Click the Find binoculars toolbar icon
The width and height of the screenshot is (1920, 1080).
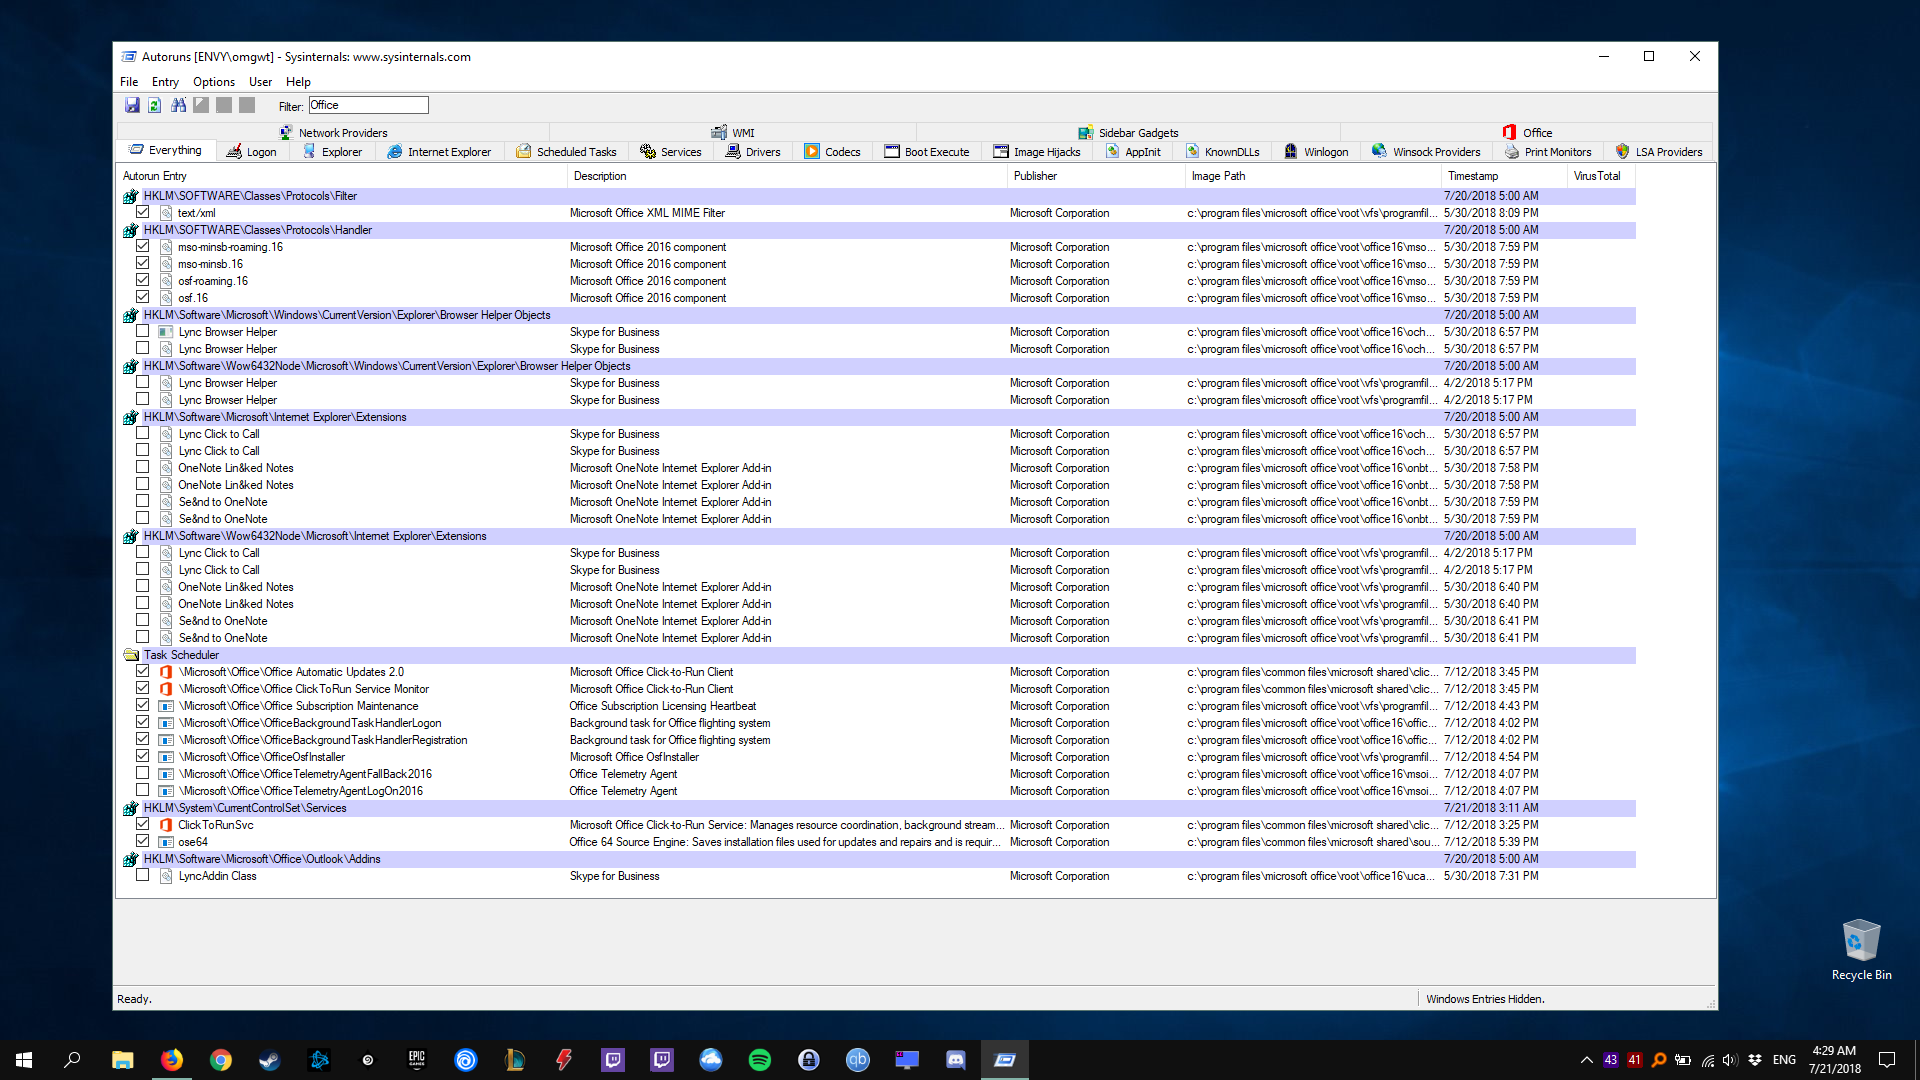tap(178, 105)
